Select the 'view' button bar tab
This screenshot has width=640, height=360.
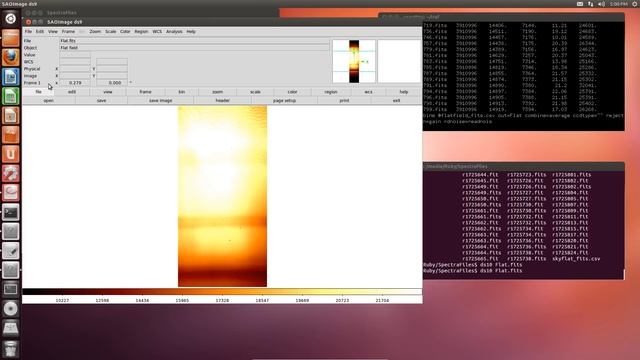click(x=108, y=92)
